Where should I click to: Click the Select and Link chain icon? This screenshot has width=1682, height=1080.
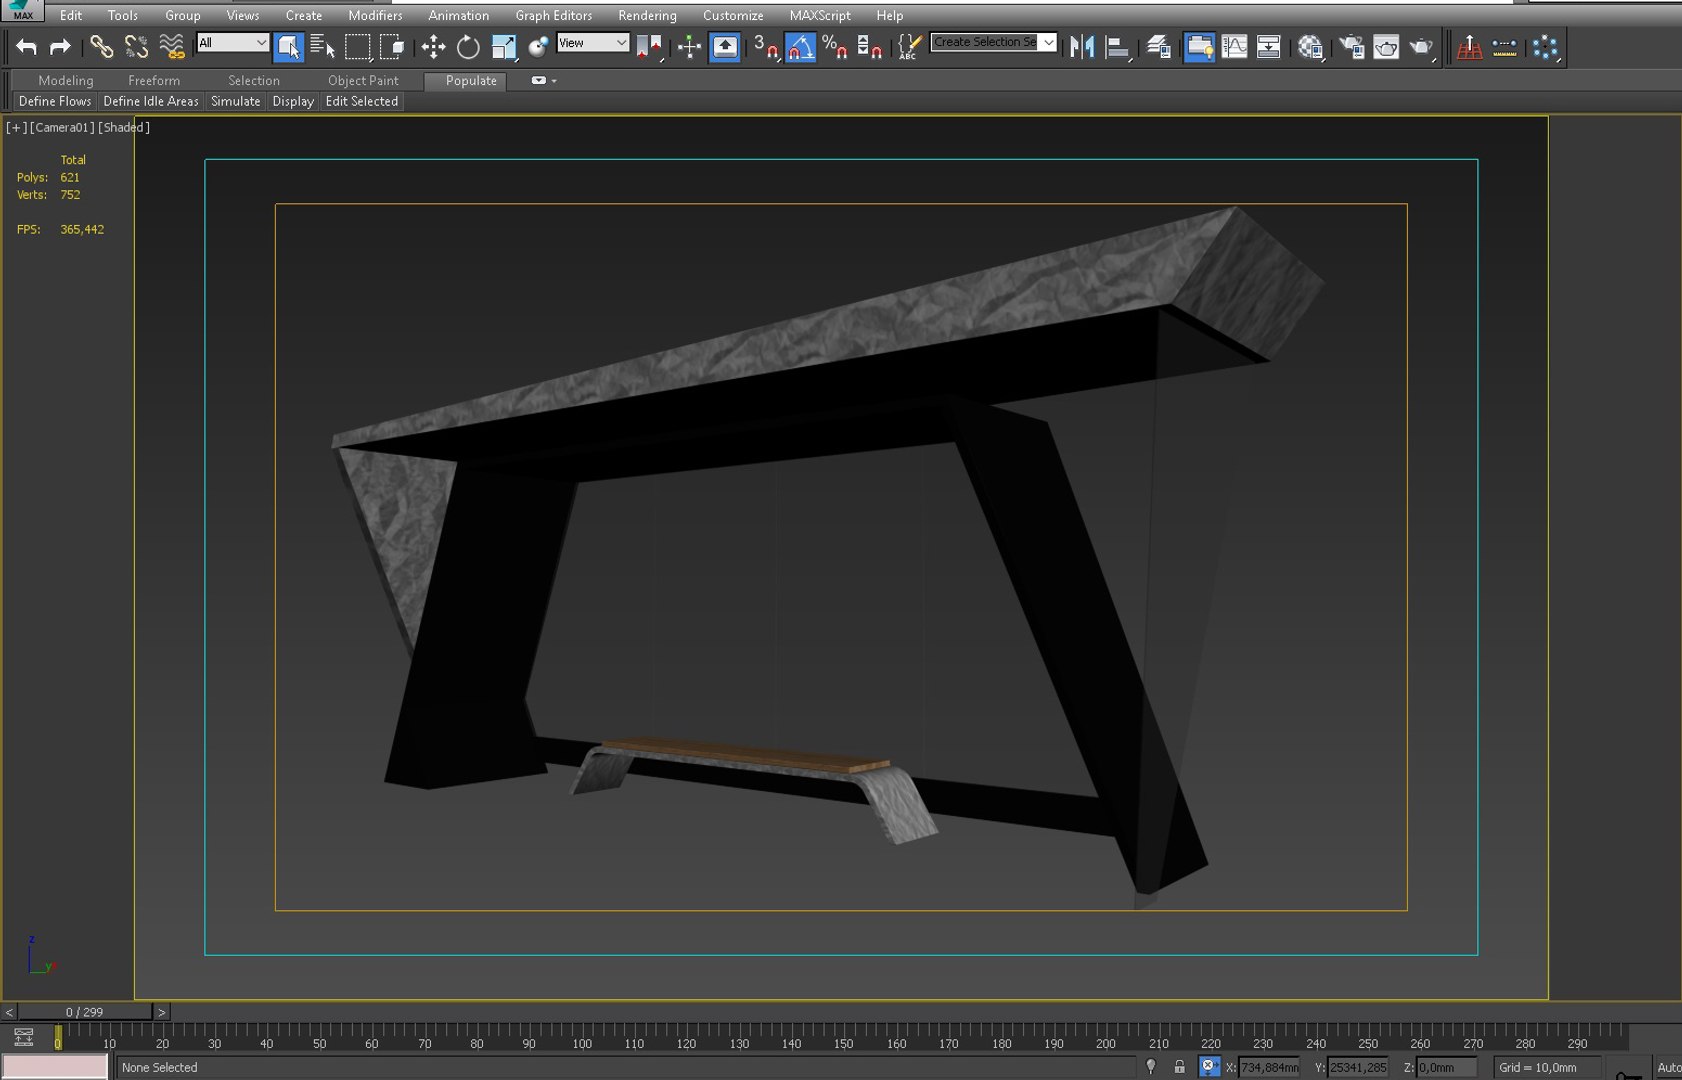point(101,47)
